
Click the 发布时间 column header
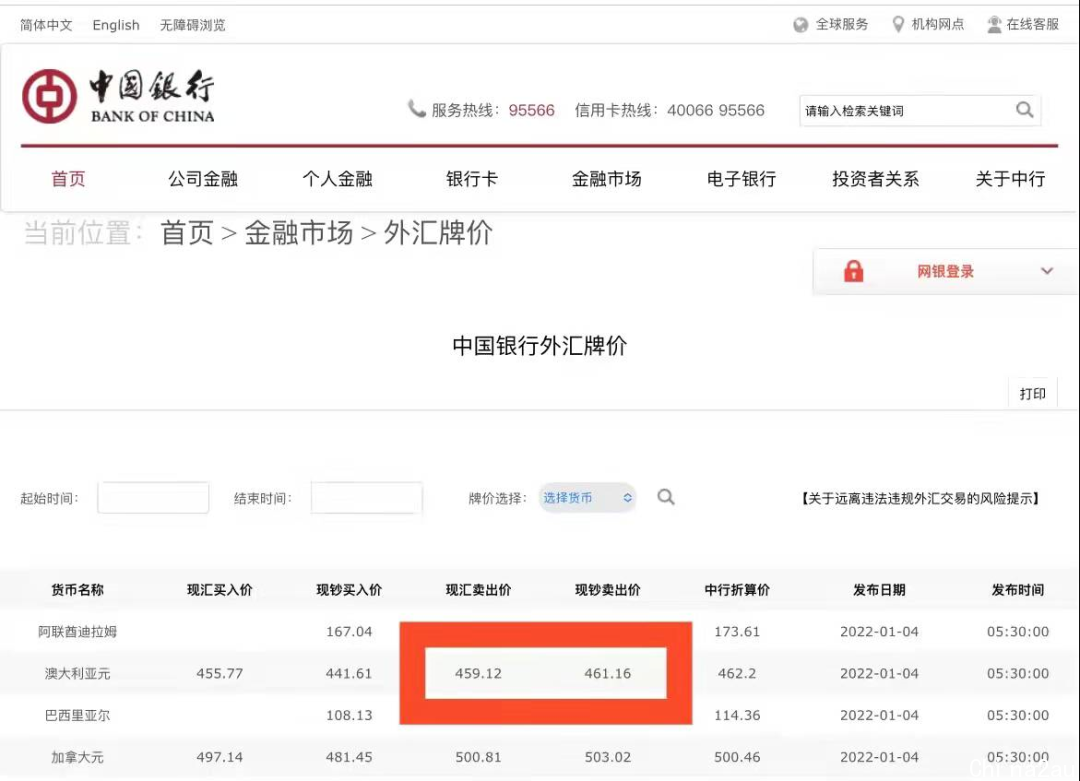pos(1017,590)
